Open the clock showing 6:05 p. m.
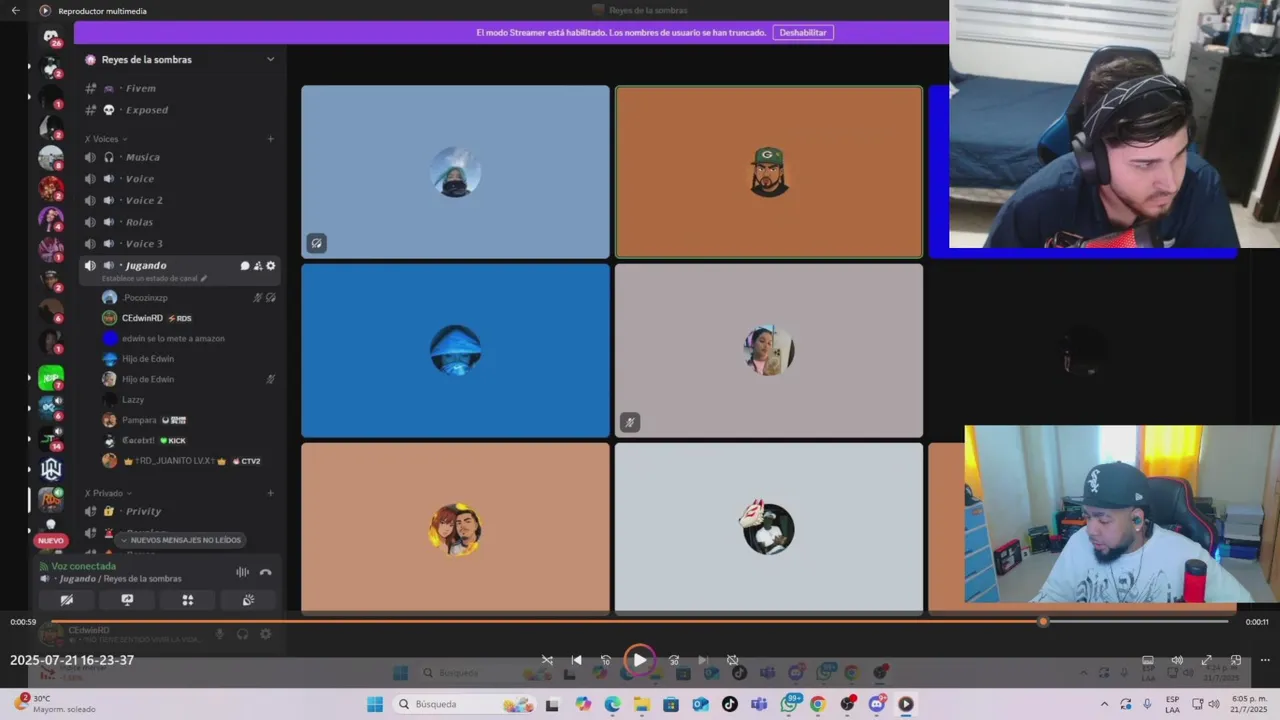Screen dimensions: 1280x720 (x=1249, y=704)
